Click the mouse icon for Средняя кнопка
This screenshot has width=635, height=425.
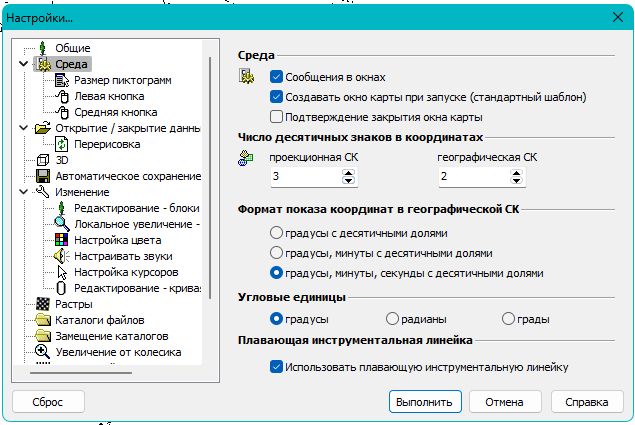coord(62,112)
